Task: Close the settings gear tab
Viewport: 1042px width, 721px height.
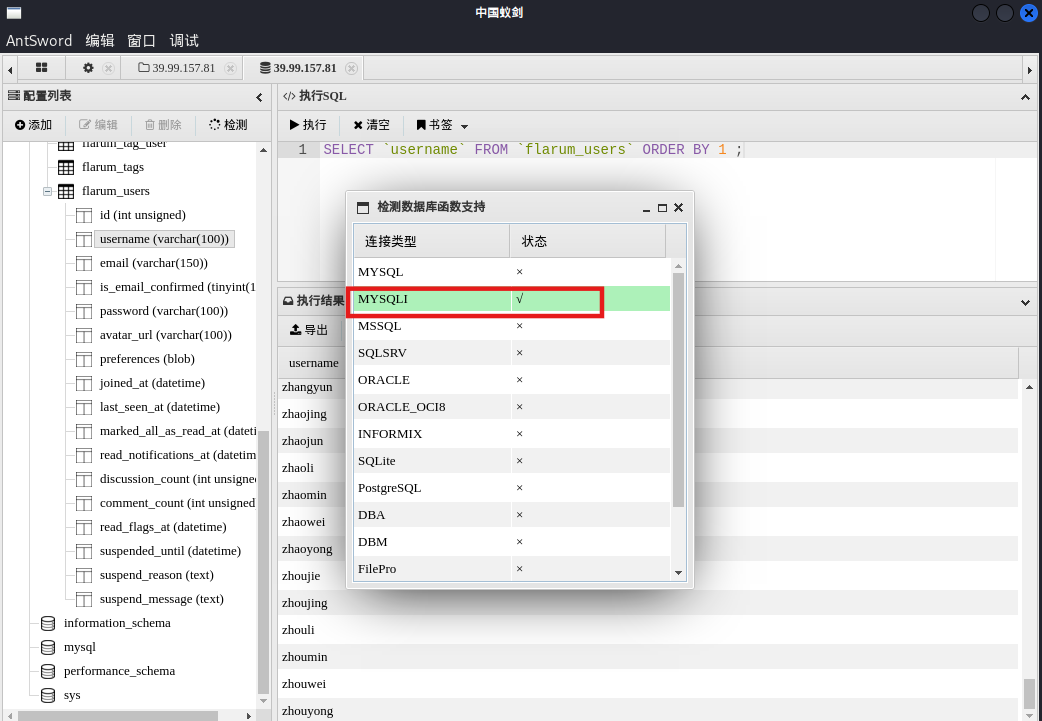Action: click(108, 68)
